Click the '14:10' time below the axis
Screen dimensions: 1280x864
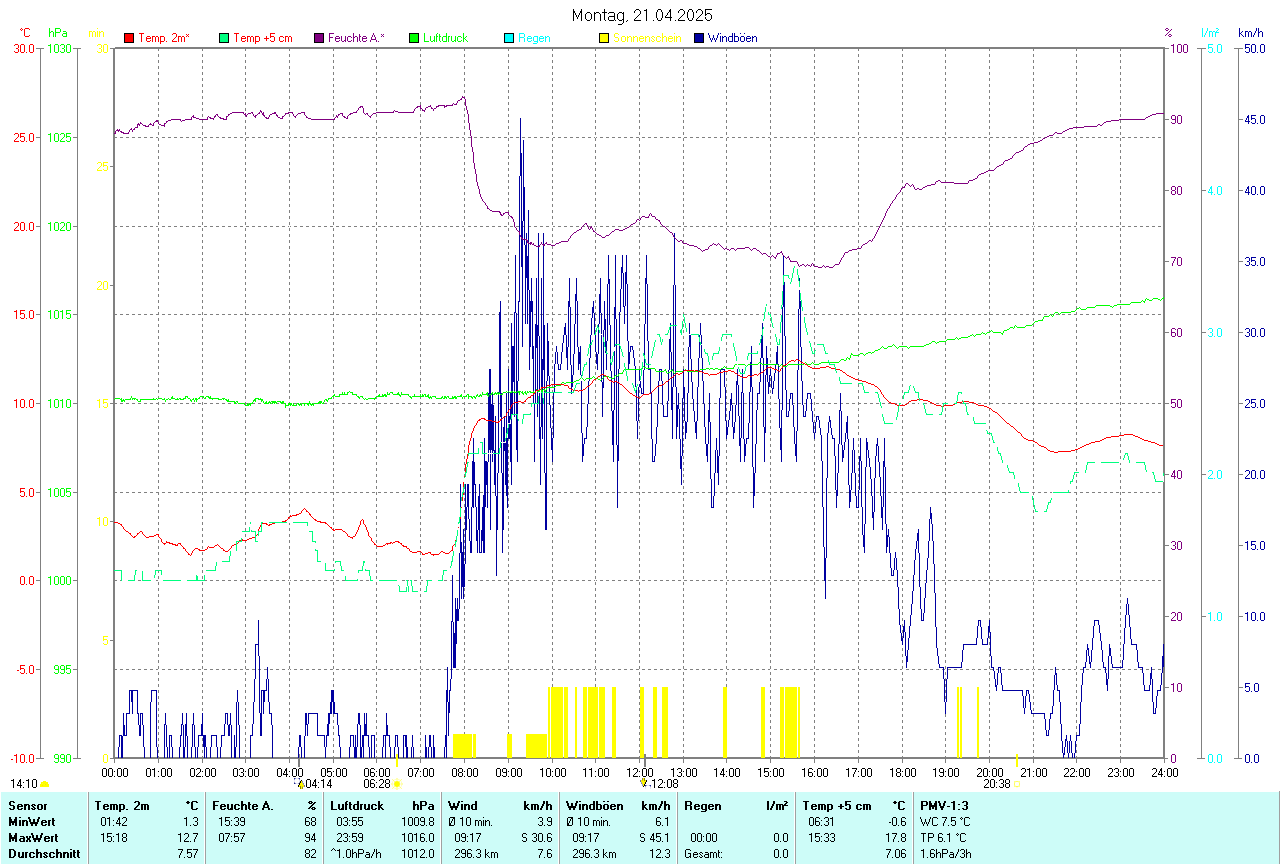pyautogui.click(x=23, y=785)
